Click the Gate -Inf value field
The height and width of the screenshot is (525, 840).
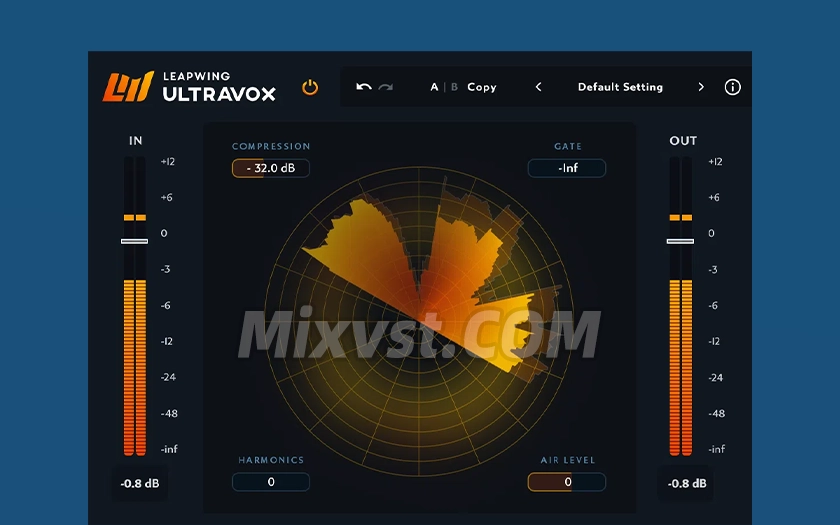click(x=567, y=168)
